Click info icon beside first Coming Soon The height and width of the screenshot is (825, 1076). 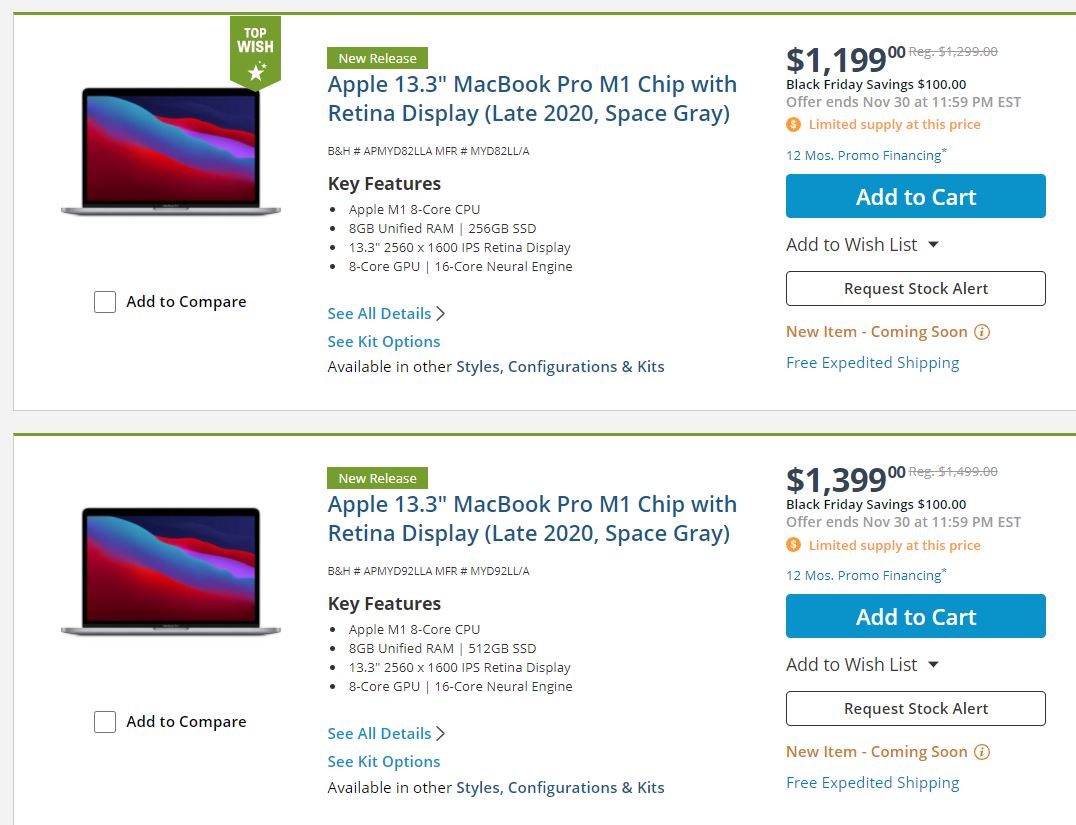[x=982, y=332]
